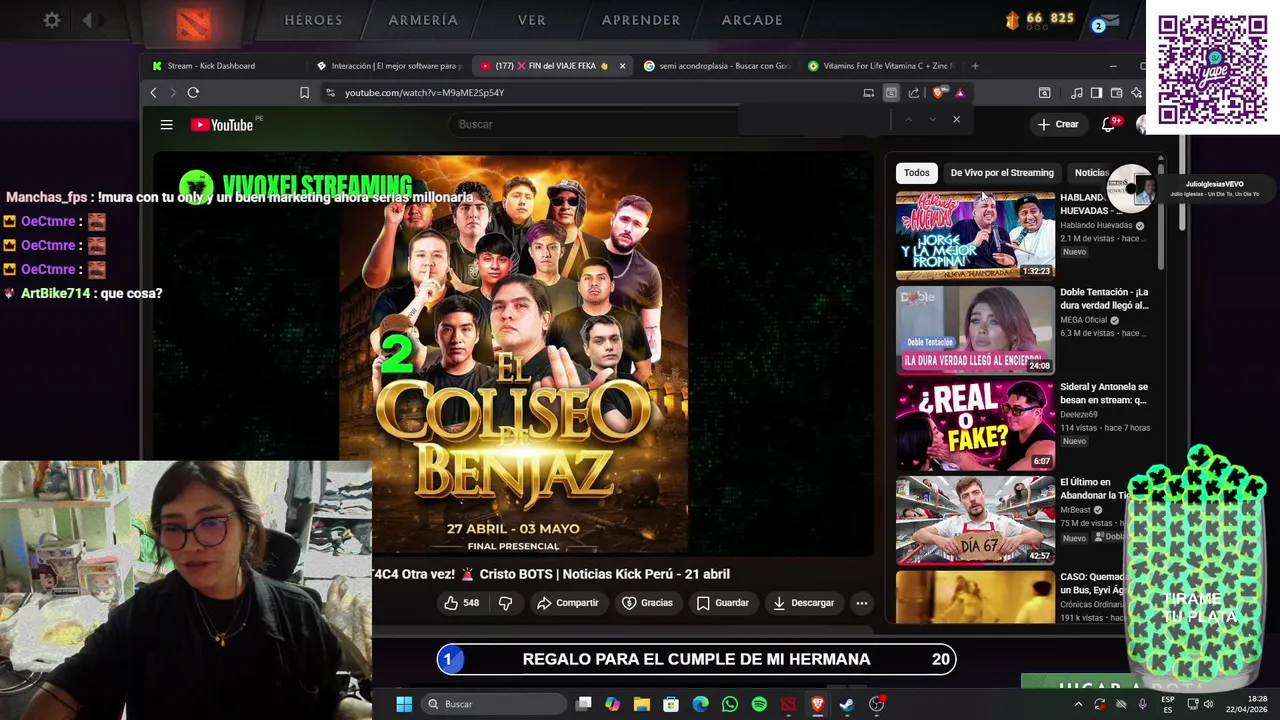Open the ARCADE menu in Dota 2
This screenshot has width=1280, height=720.
click(x=752, y=20)
